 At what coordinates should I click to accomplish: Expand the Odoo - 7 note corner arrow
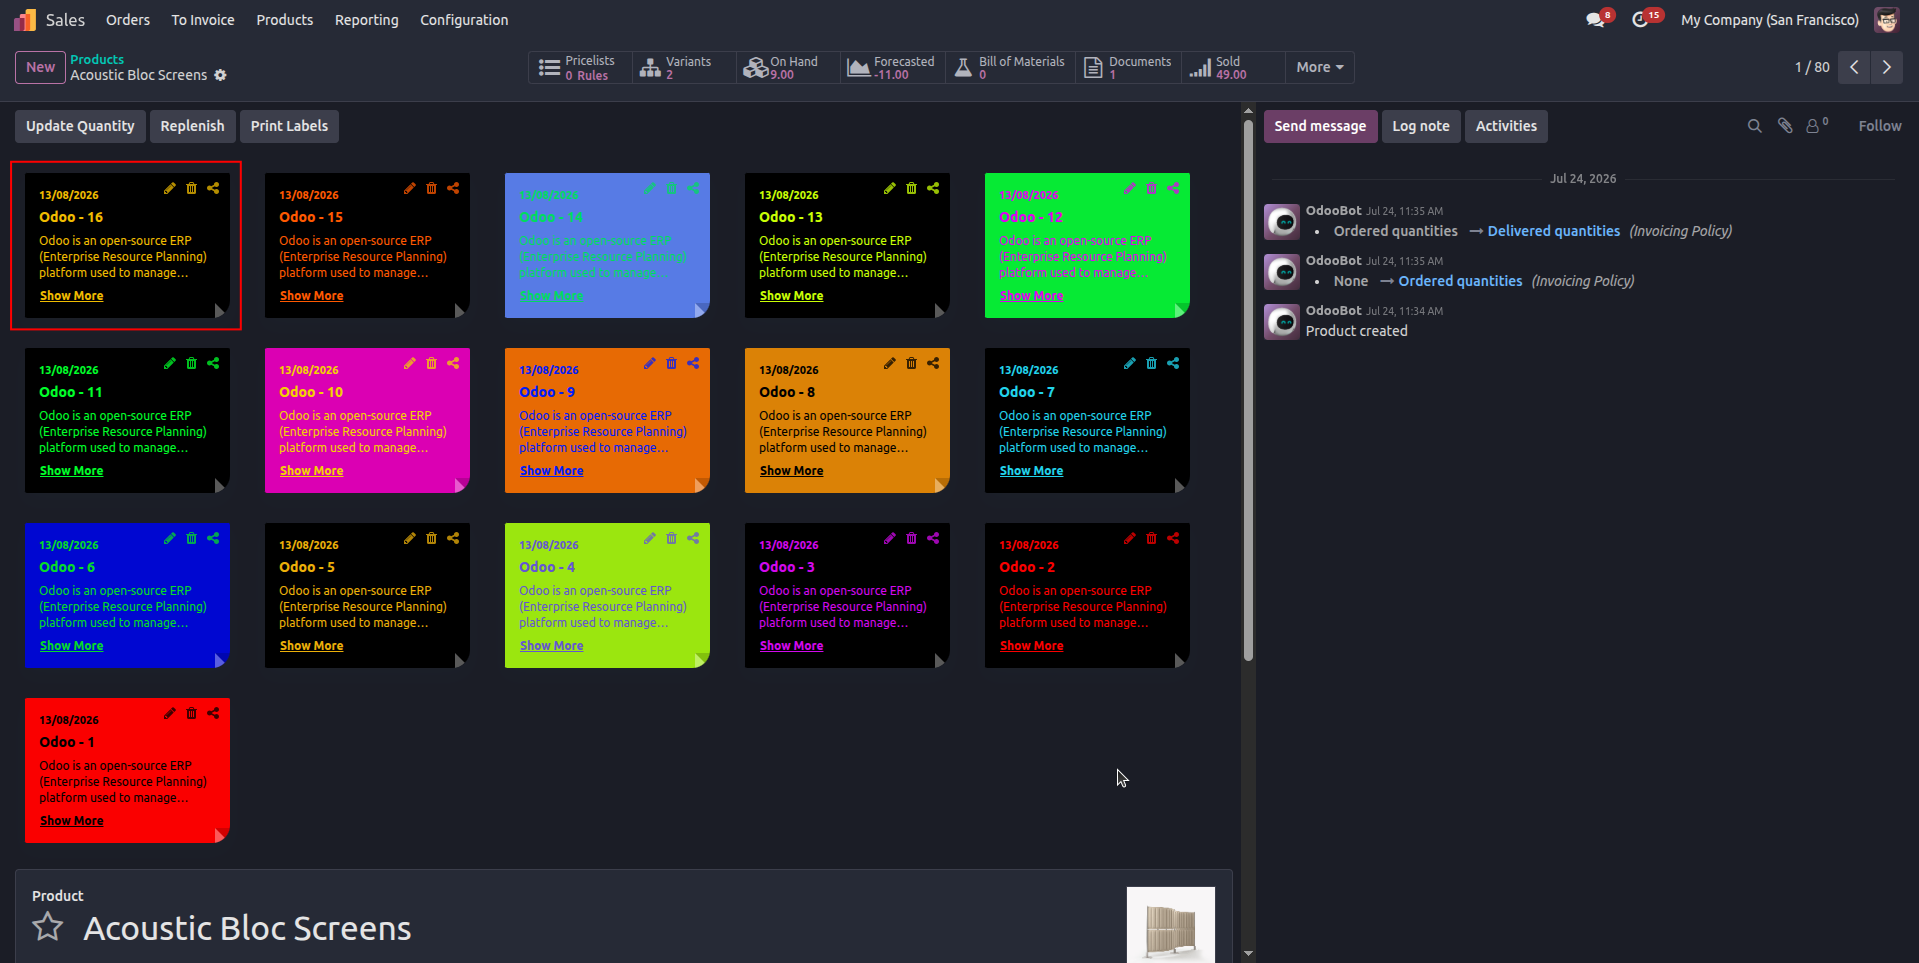(x=1179, y=486)
